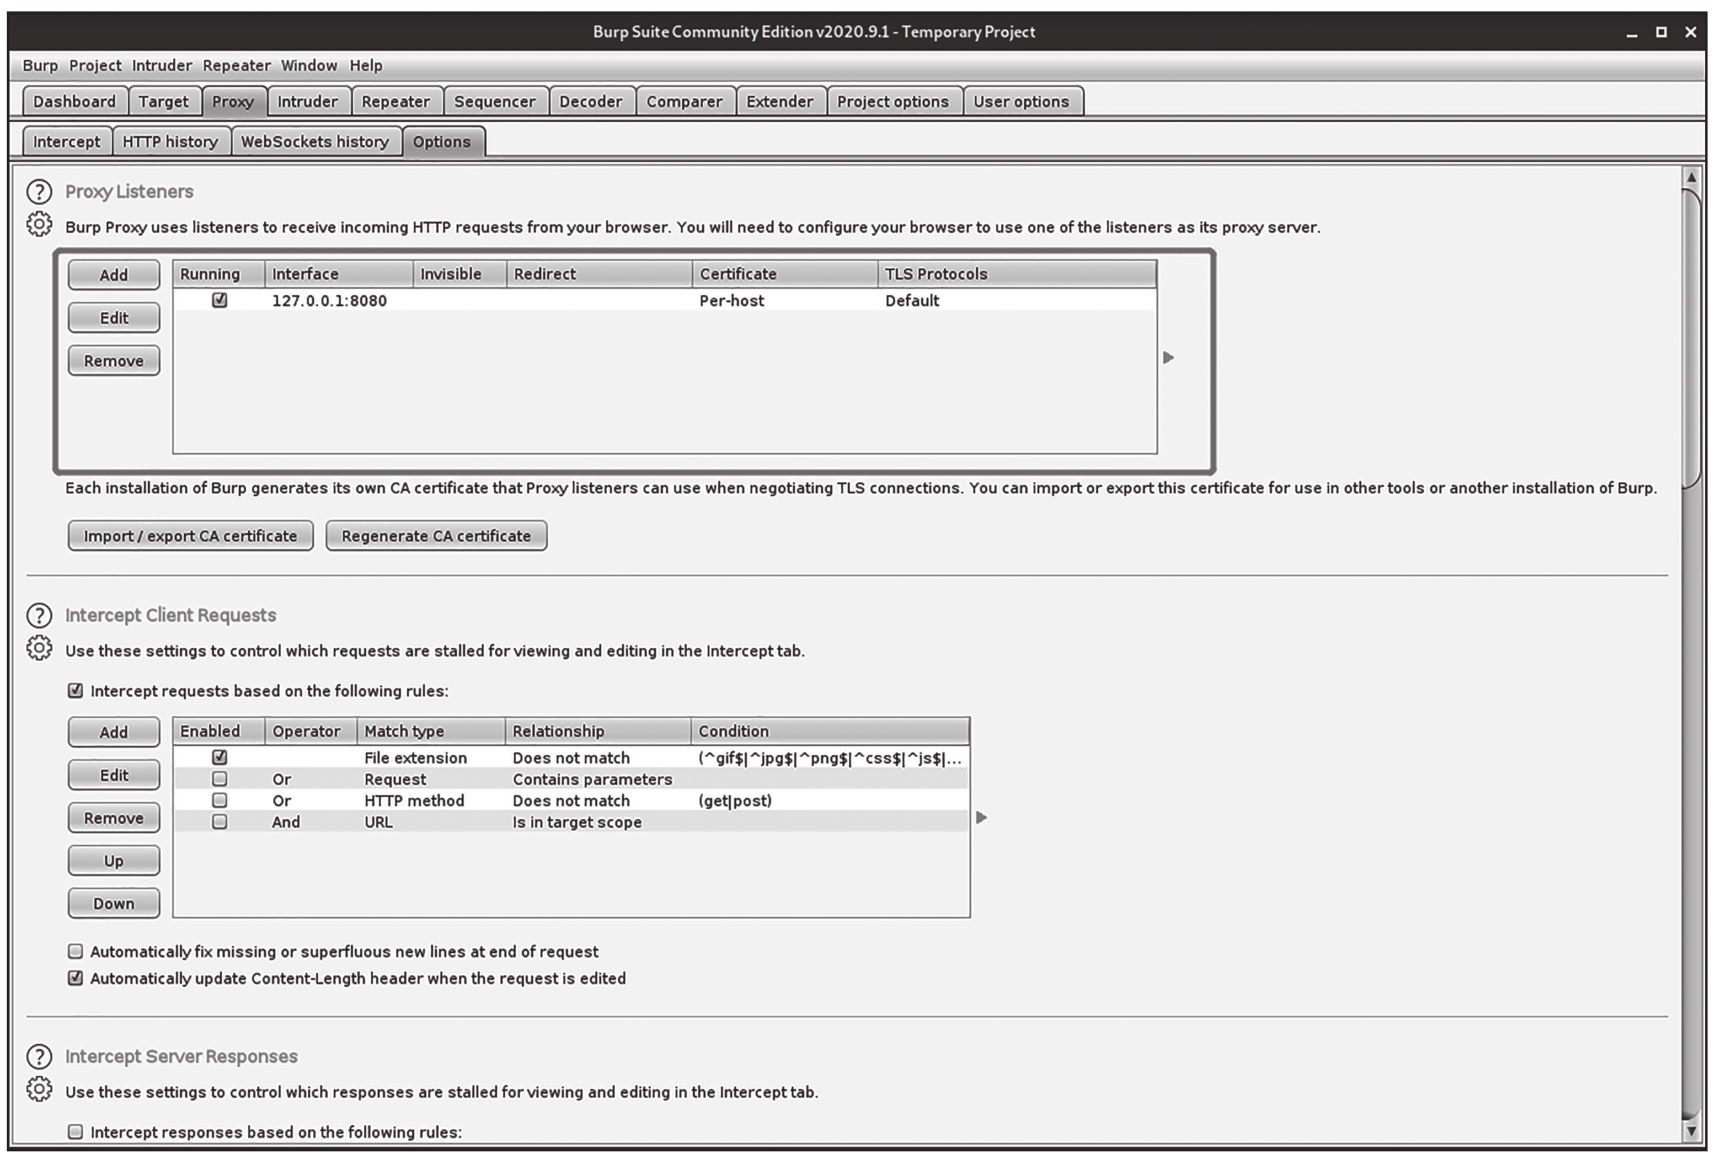Viewport: 1715px width, 1158px height.
Task: Uncheck Intercept requests based on following rules
Action: (x=76, y=691)
